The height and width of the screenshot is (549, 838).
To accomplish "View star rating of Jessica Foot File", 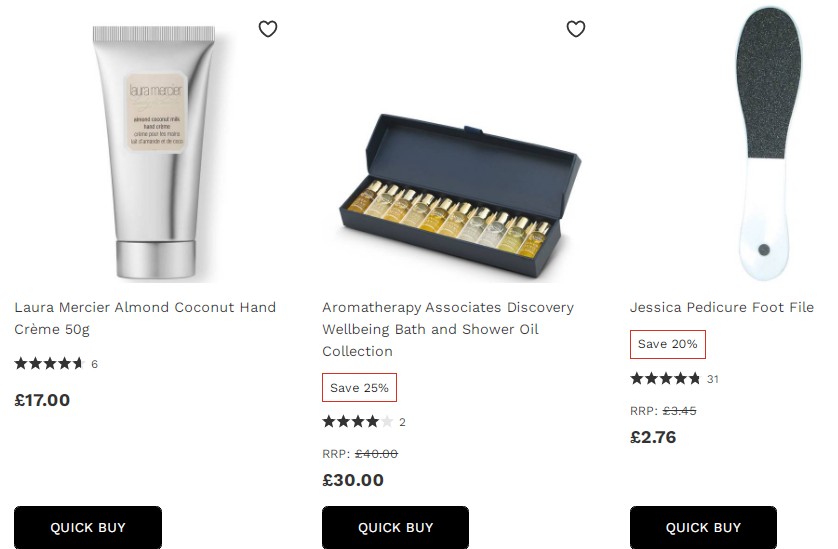I will tap(665, 379).
